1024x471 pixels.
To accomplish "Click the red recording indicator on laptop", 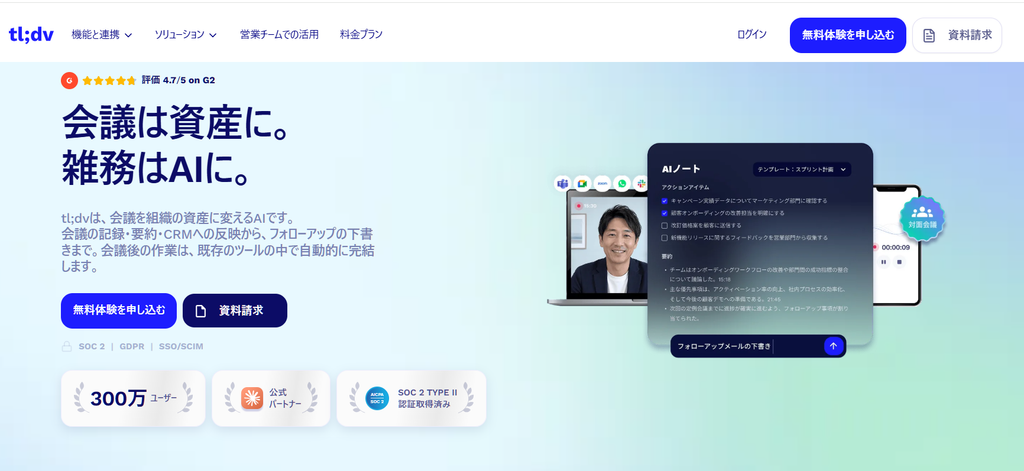I will [579, 205].
